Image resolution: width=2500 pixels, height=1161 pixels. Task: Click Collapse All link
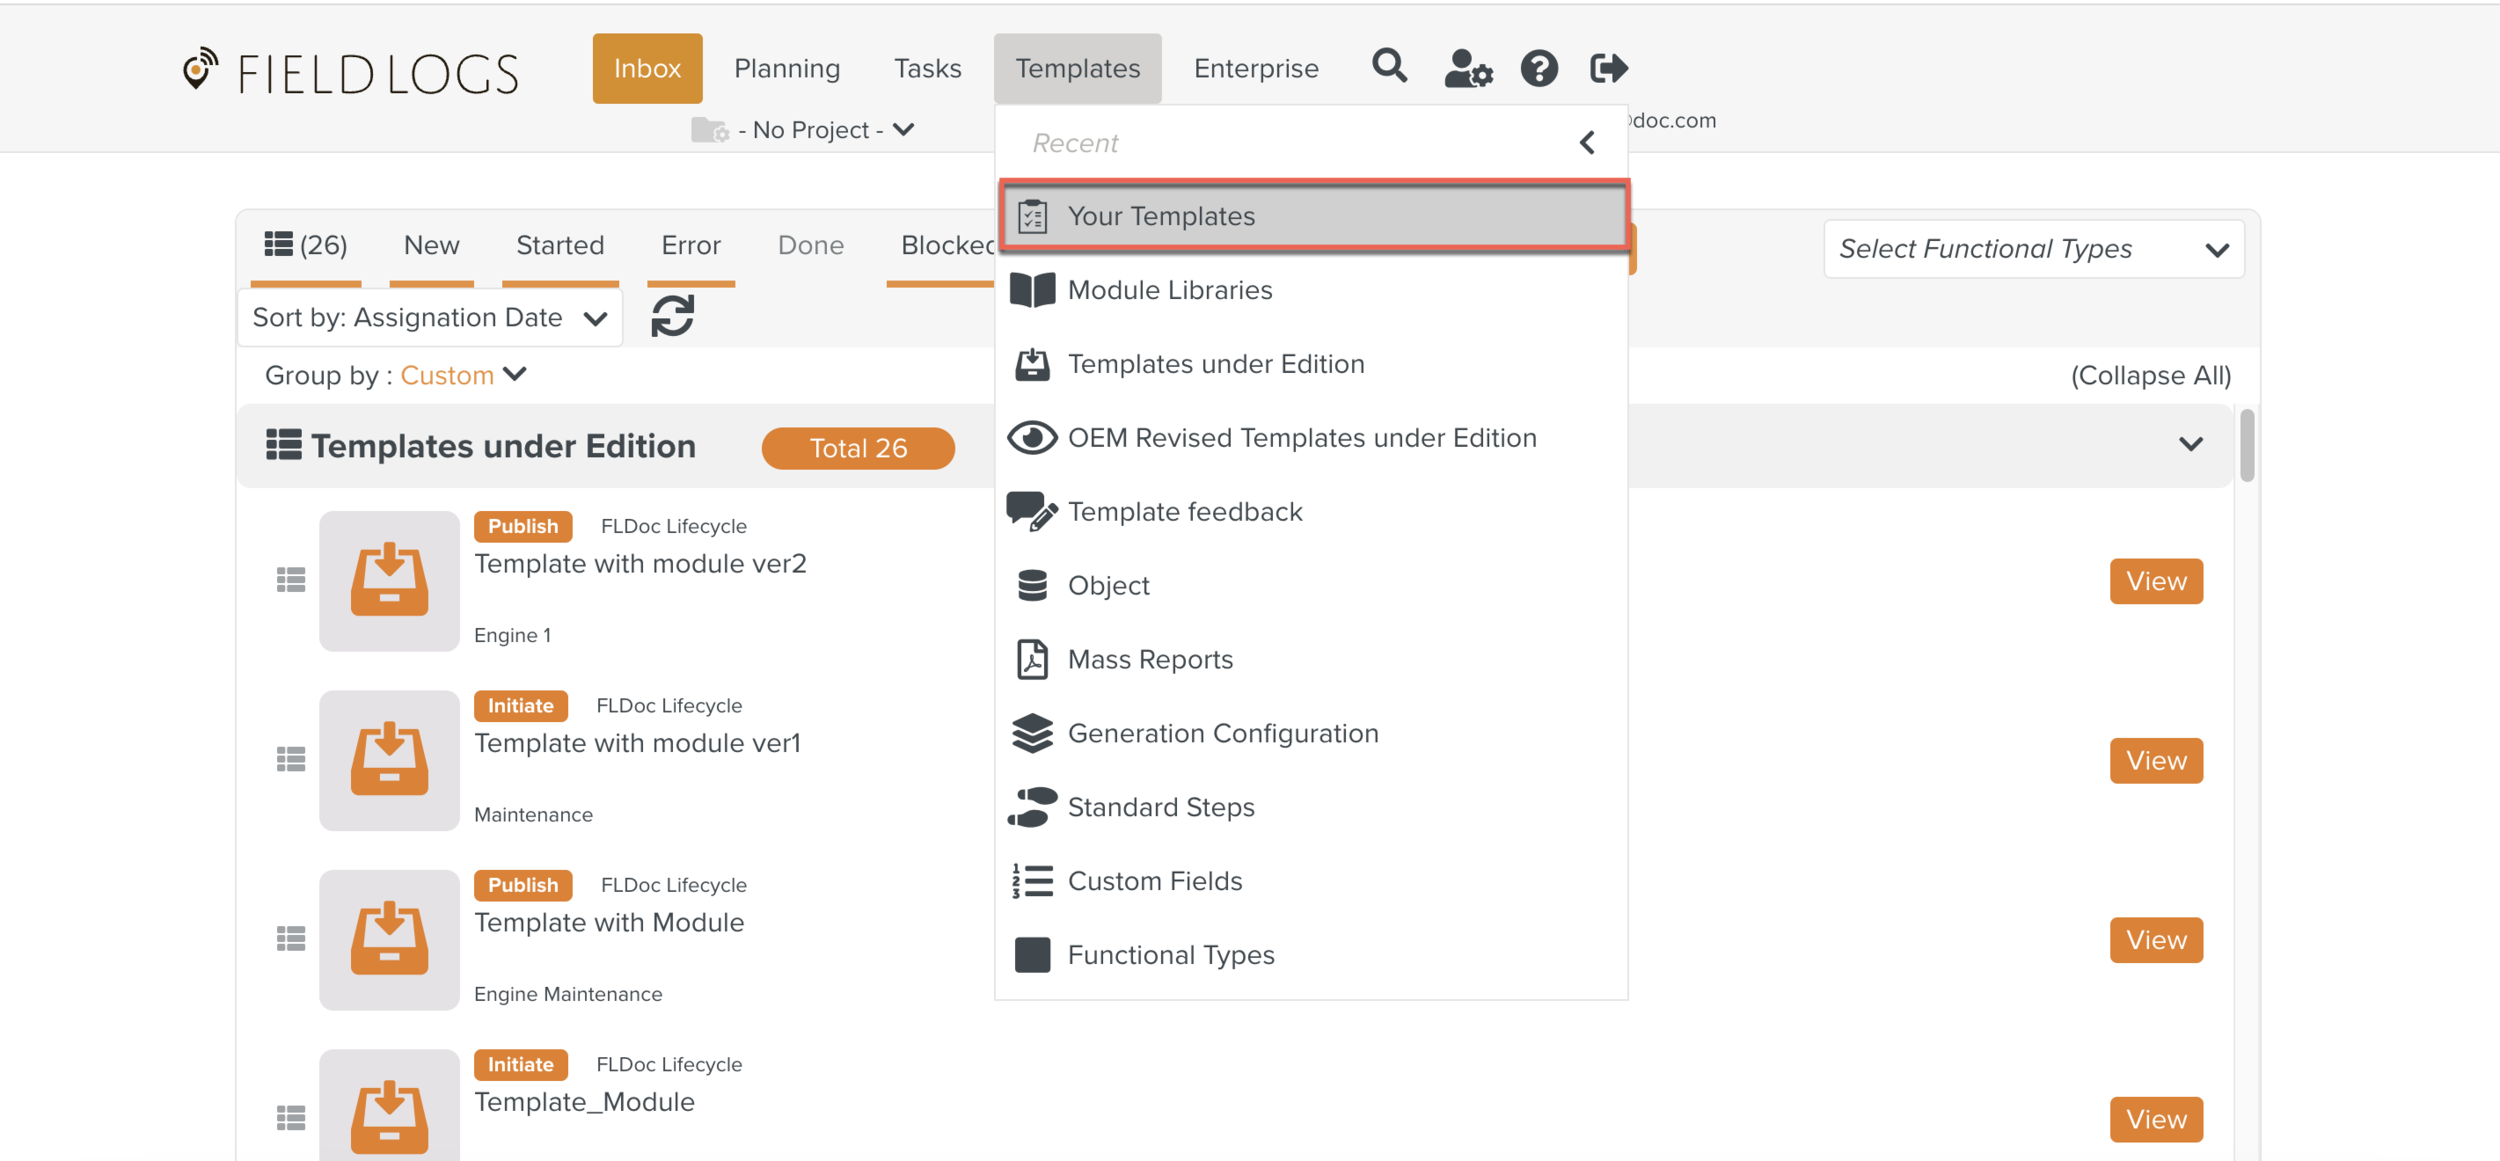[2150, 375]
